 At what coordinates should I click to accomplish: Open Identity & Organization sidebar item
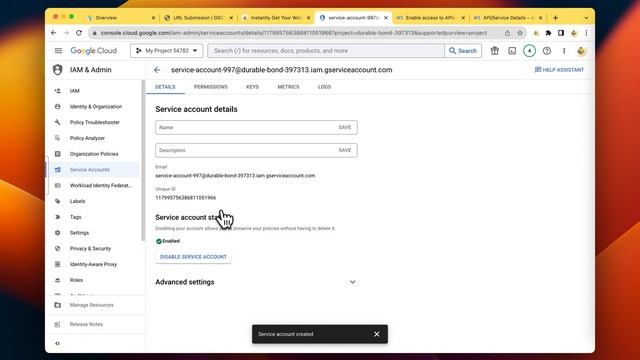point(94,107)
